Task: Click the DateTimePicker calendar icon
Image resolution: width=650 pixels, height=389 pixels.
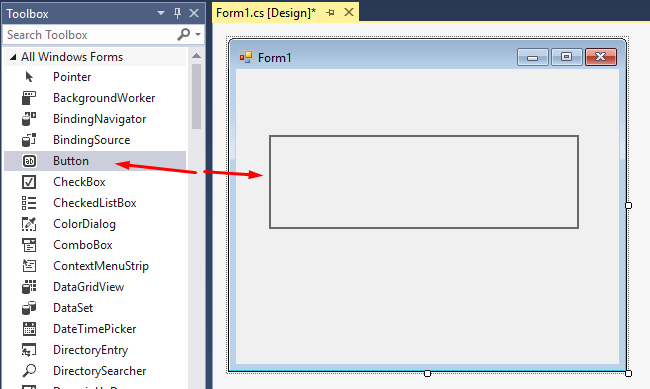Action: 29,329
